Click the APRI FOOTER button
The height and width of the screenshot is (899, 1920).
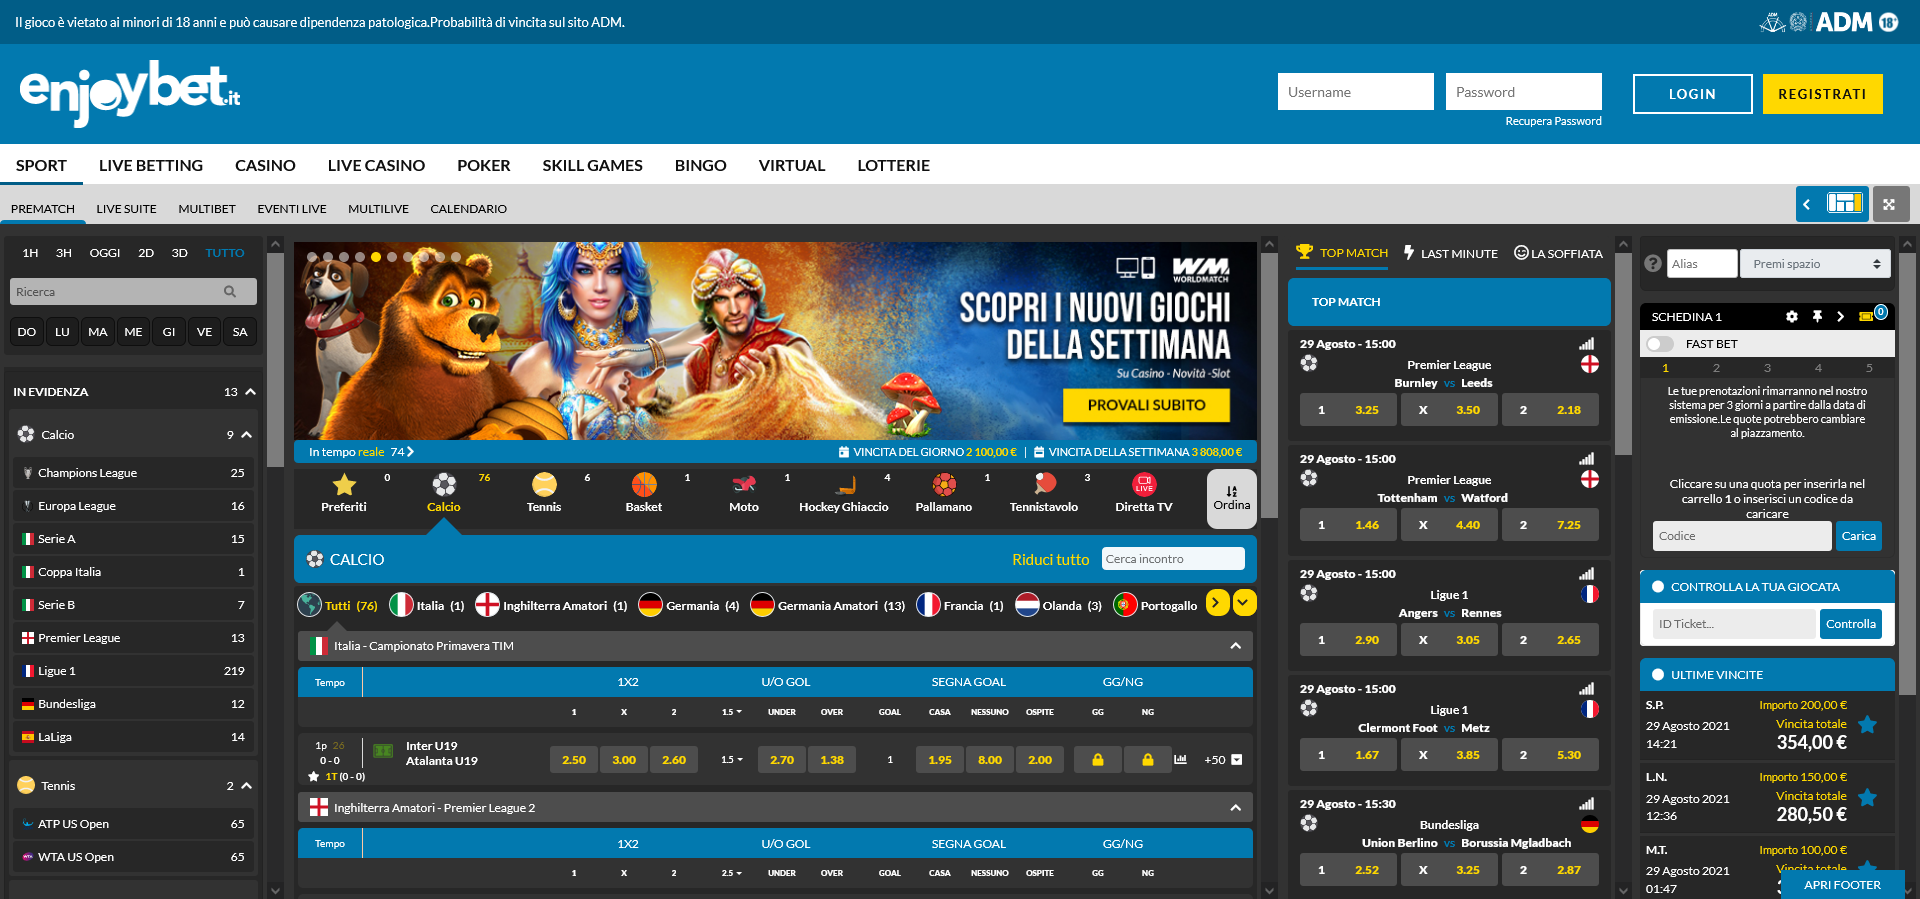pos(1842,885)
